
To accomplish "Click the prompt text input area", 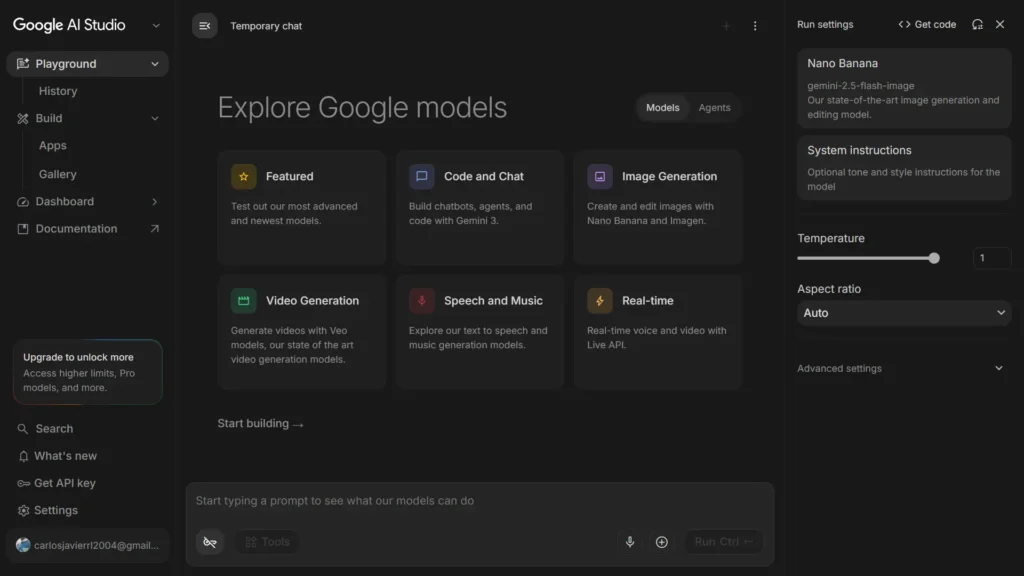I will (x=479, y=501).
